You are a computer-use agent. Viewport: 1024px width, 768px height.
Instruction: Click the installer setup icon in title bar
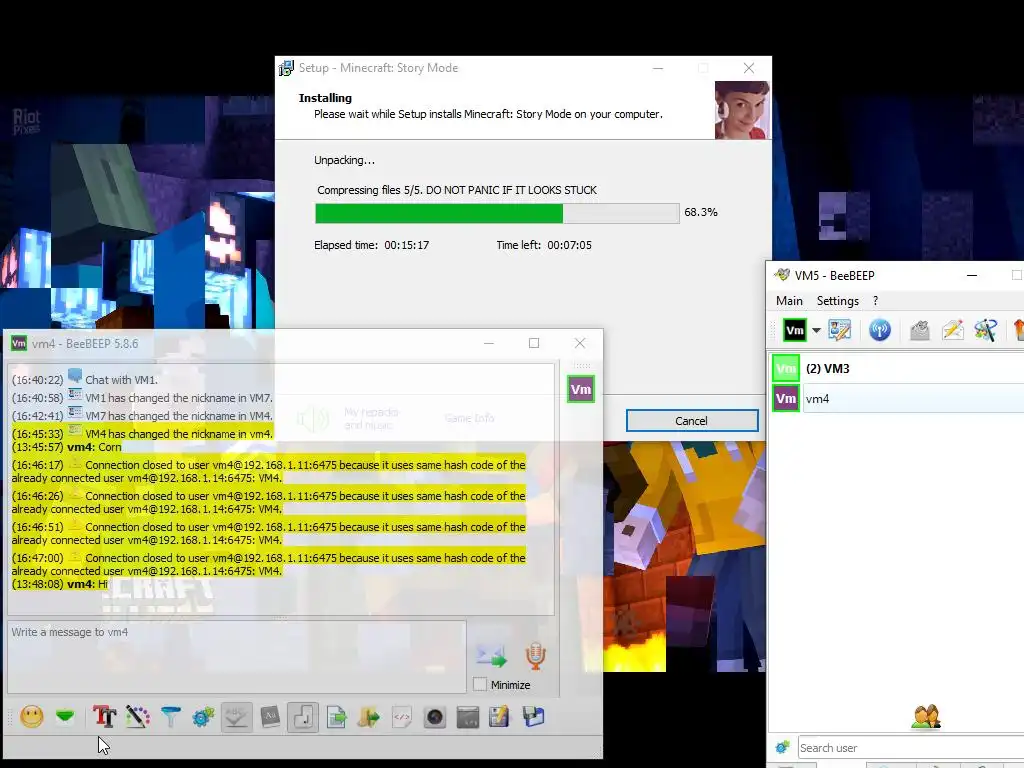click(x=286, y=68)
